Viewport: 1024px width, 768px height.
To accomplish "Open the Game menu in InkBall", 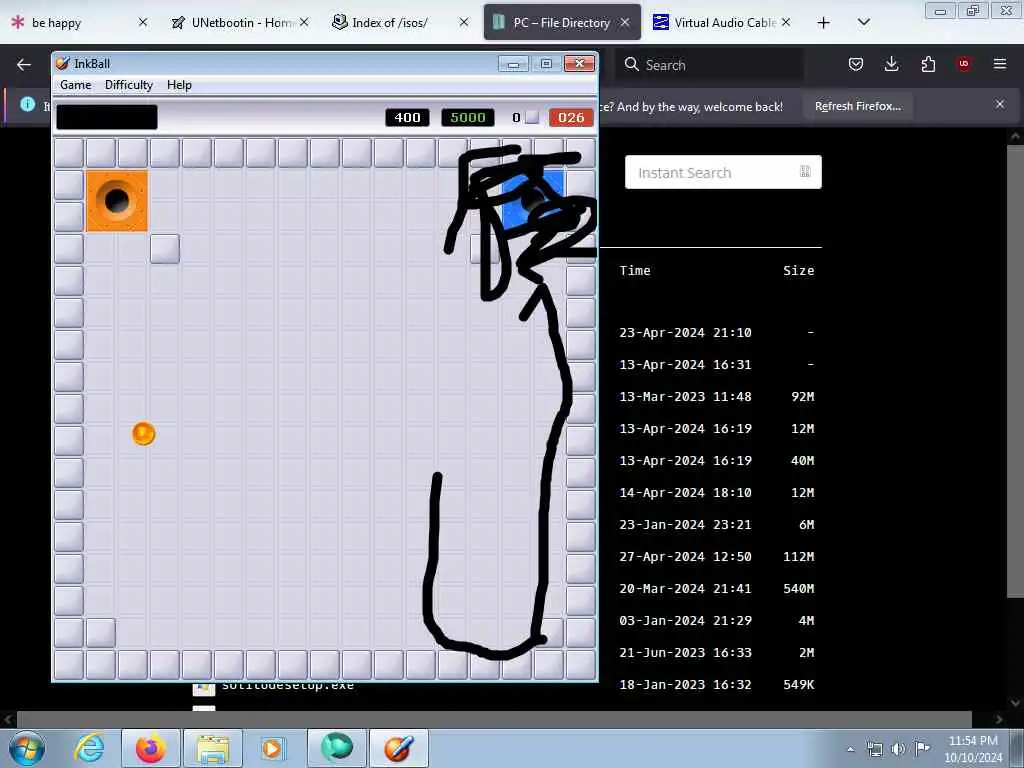I will tap(76, 85).
